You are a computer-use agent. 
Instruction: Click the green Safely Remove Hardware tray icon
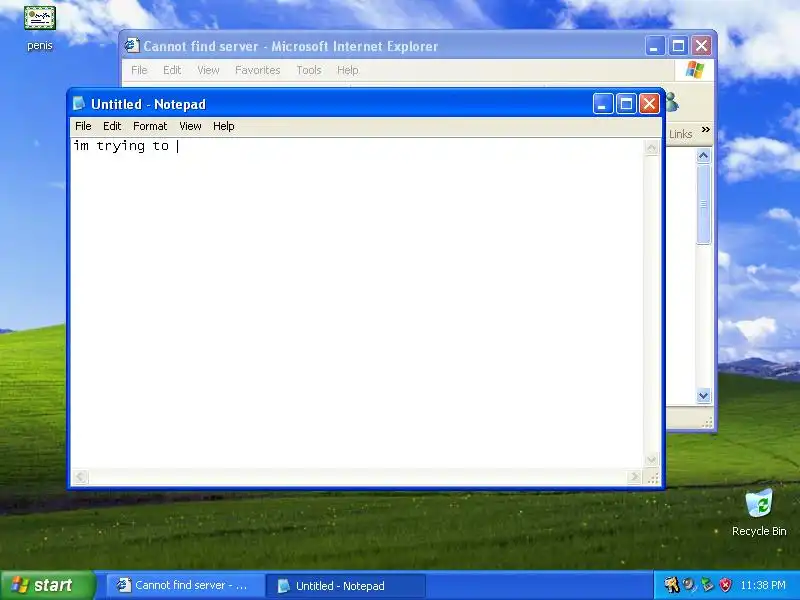pyautogui.click(x=707, y=584)
